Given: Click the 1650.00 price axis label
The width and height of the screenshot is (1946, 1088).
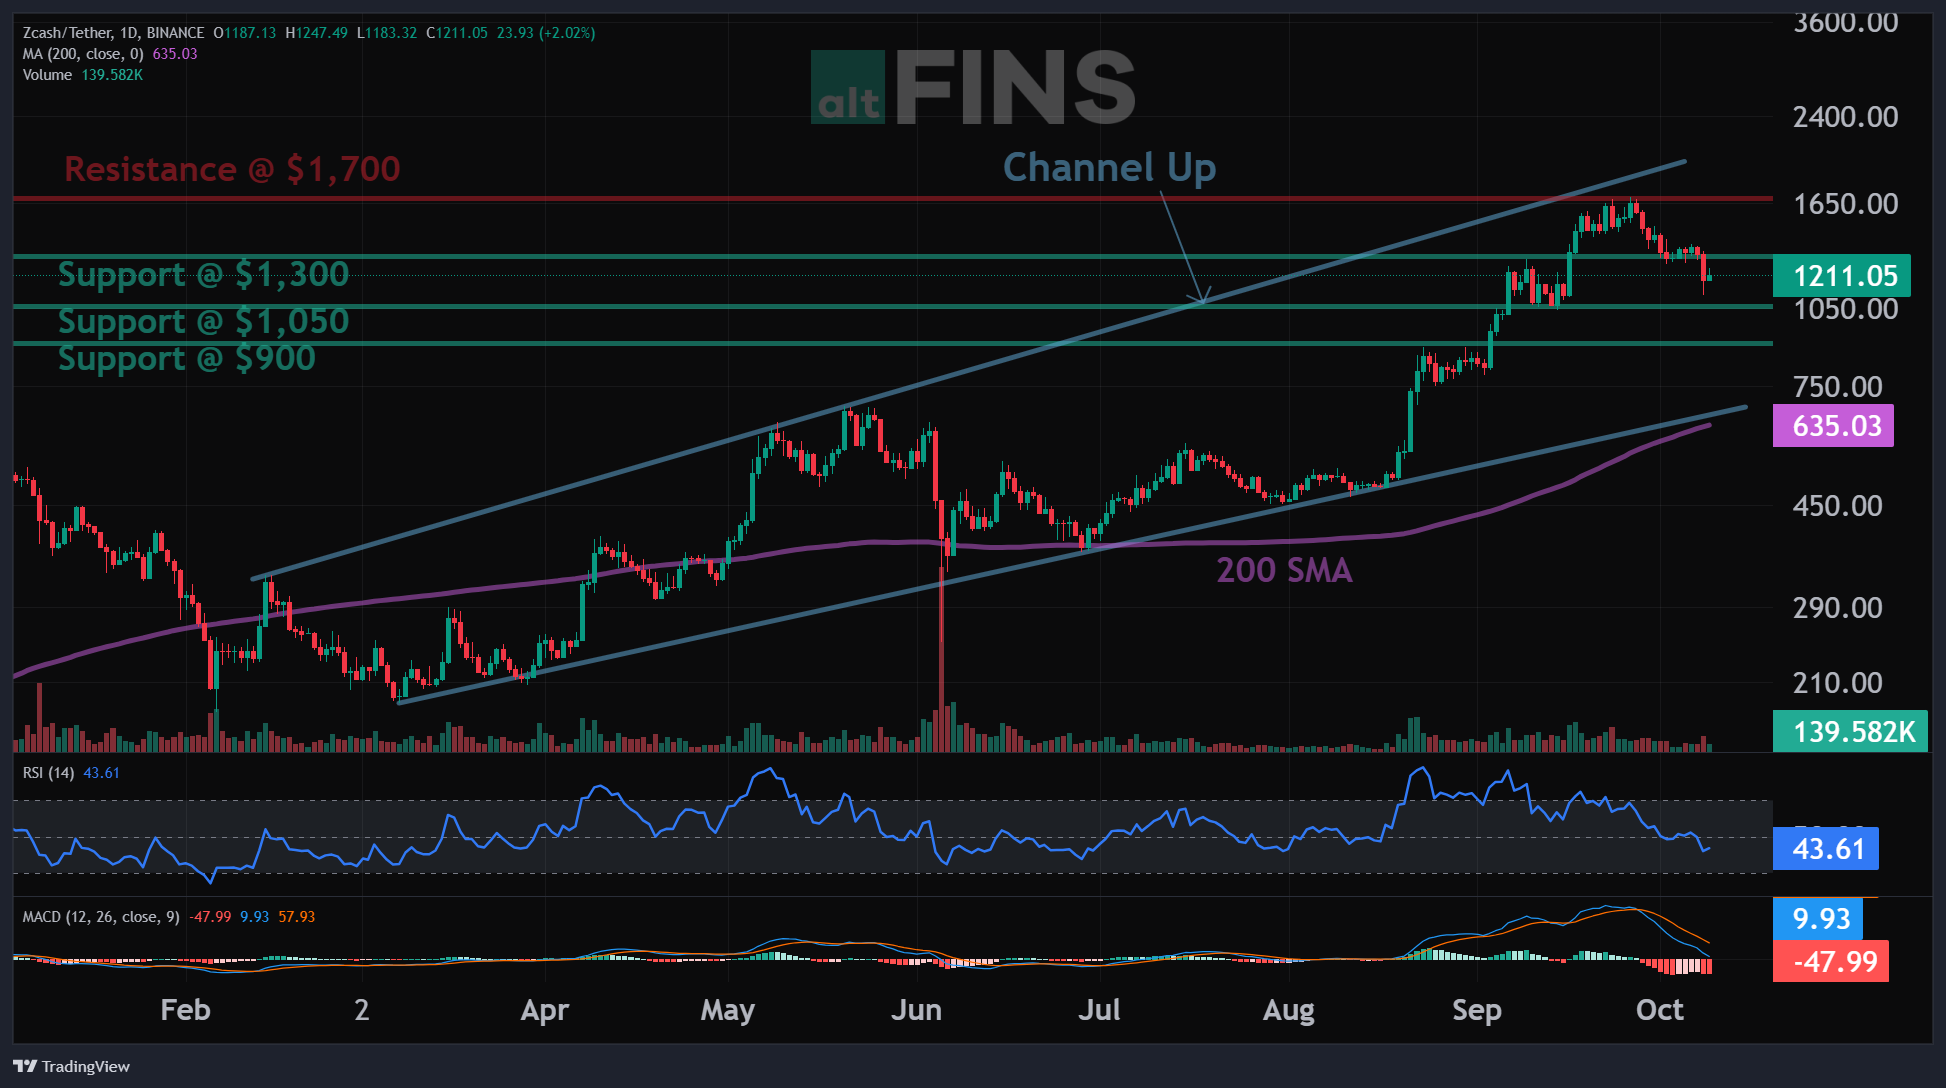Looking at the screenshot, I should 1846,204.
